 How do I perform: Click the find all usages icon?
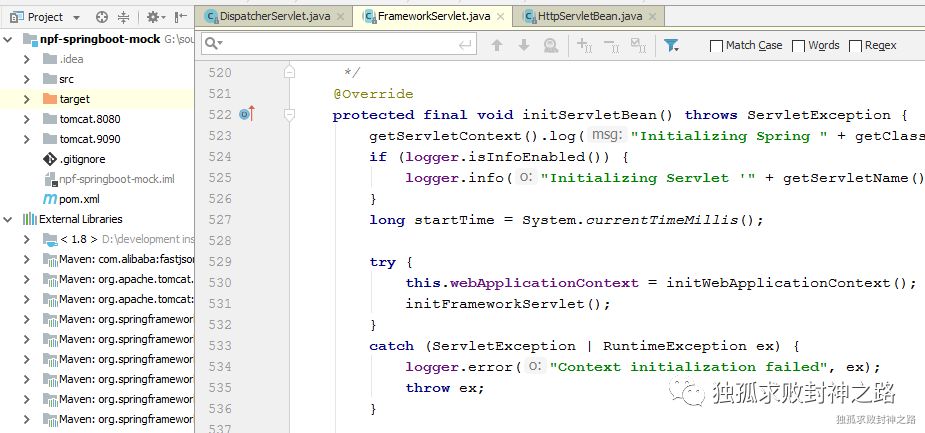tap(550, 45)
